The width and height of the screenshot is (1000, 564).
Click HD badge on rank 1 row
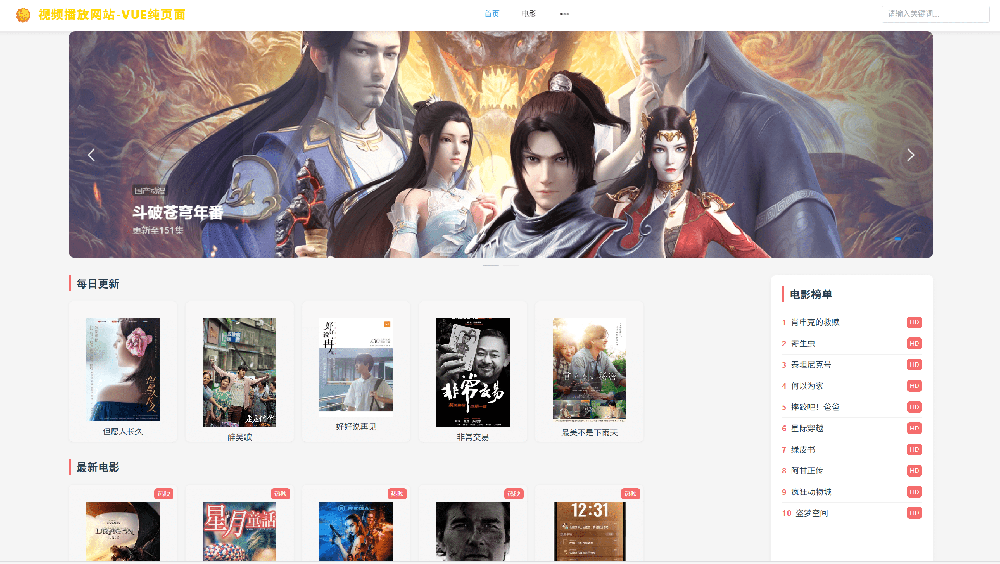pos(915,322)
